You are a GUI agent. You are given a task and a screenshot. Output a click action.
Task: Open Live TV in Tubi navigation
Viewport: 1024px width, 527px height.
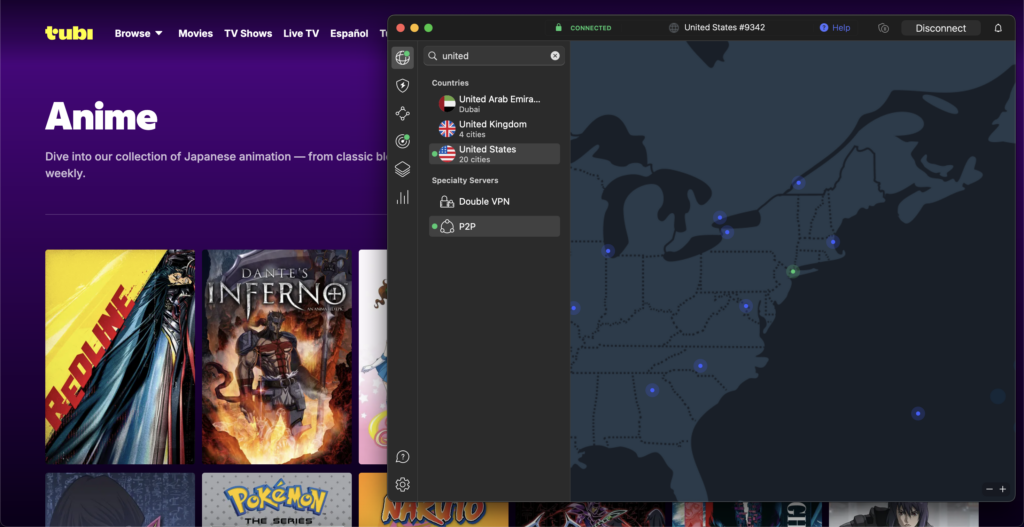click(301, 33)
